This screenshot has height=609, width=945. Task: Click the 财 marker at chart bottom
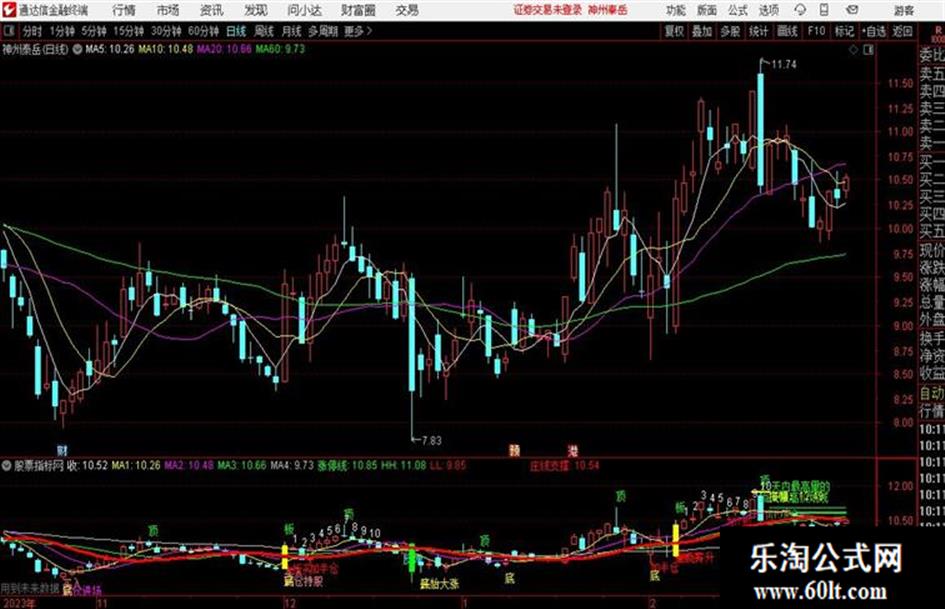[x=62, y=450]
